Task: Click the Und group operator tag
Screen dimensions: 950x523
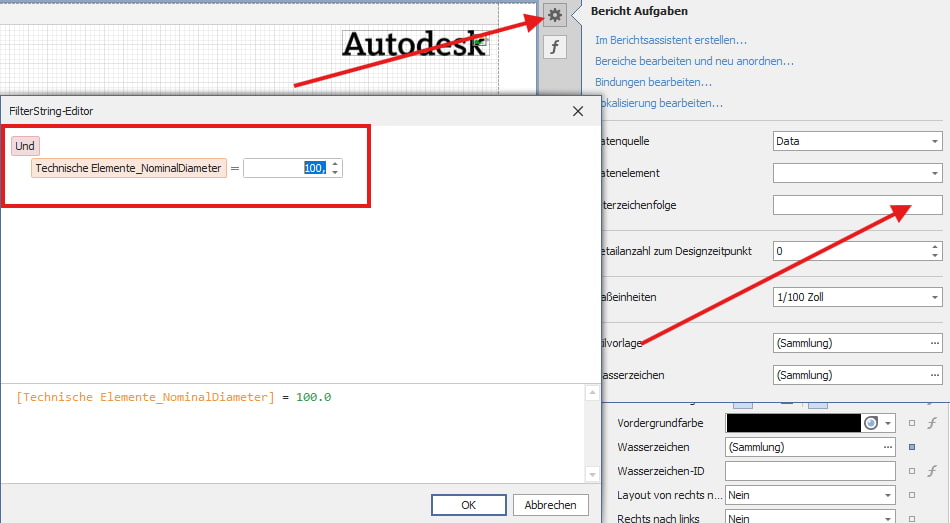Action: [x=25, y=146]
